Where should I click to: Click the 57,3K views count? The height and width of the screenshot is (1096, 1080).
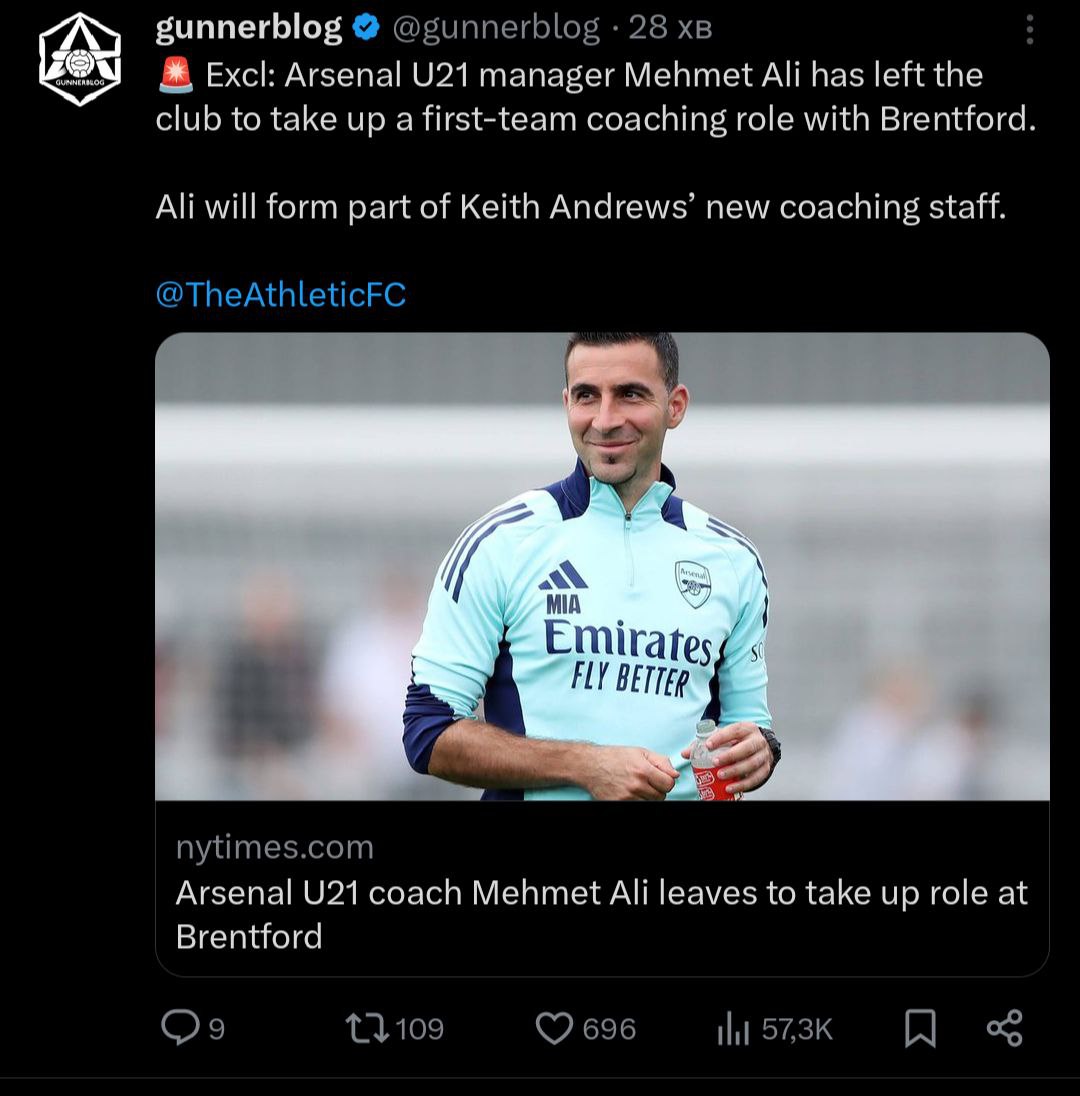tap(797, 1028)
